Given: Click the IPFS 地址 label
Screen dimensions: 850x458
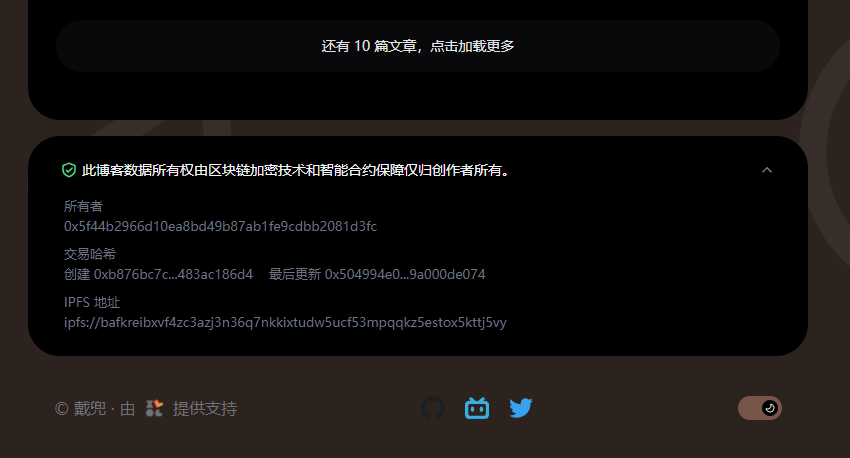Looking at the screenshot, I should pyautogui.click(x=92, y=302).
